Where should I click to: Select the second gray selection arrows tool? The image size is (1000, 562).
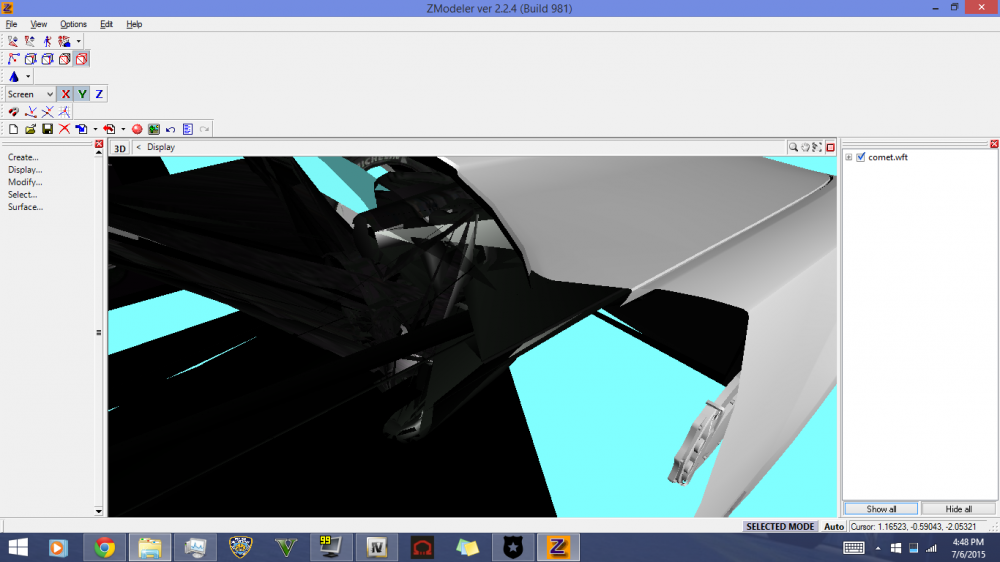[30, 41]
